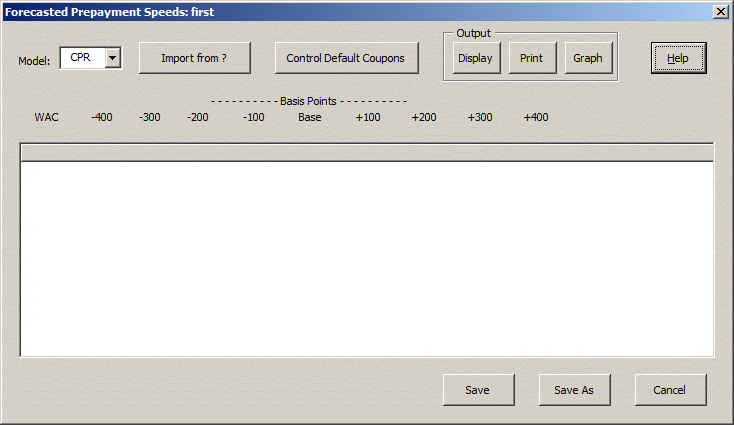Click the +100 basis points label
The image size is (734, 425).
click(x=368, y=117)
